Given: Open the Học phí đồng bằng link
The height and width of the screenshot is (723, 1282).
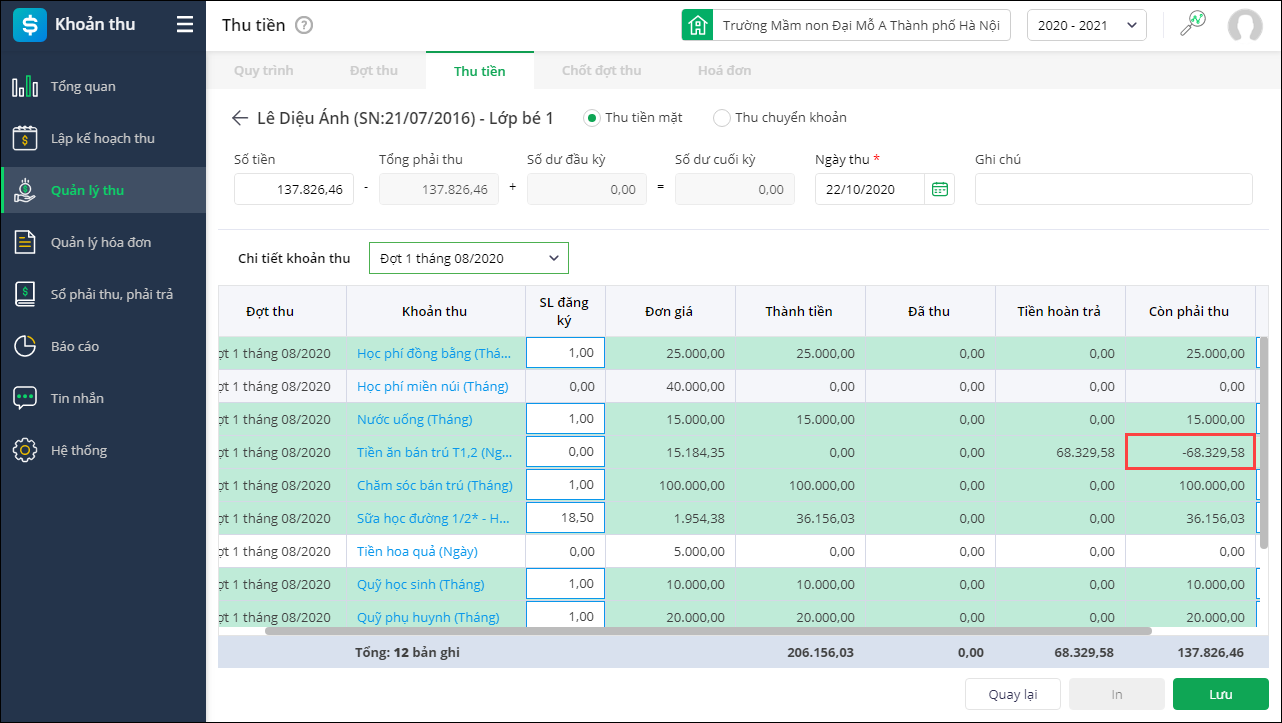Looking at the screenshot, I should point(434,353).
